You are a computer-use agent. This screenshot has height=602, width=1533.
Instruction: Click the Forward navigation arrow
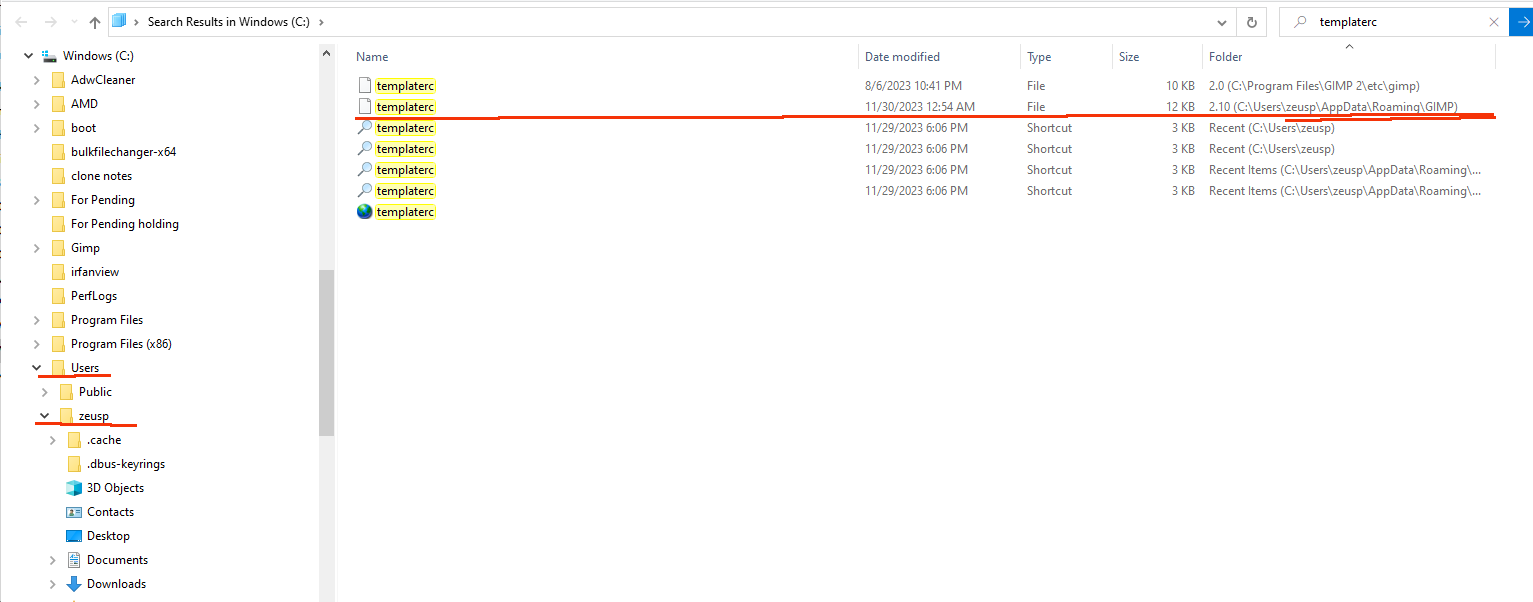click(50, 22)
